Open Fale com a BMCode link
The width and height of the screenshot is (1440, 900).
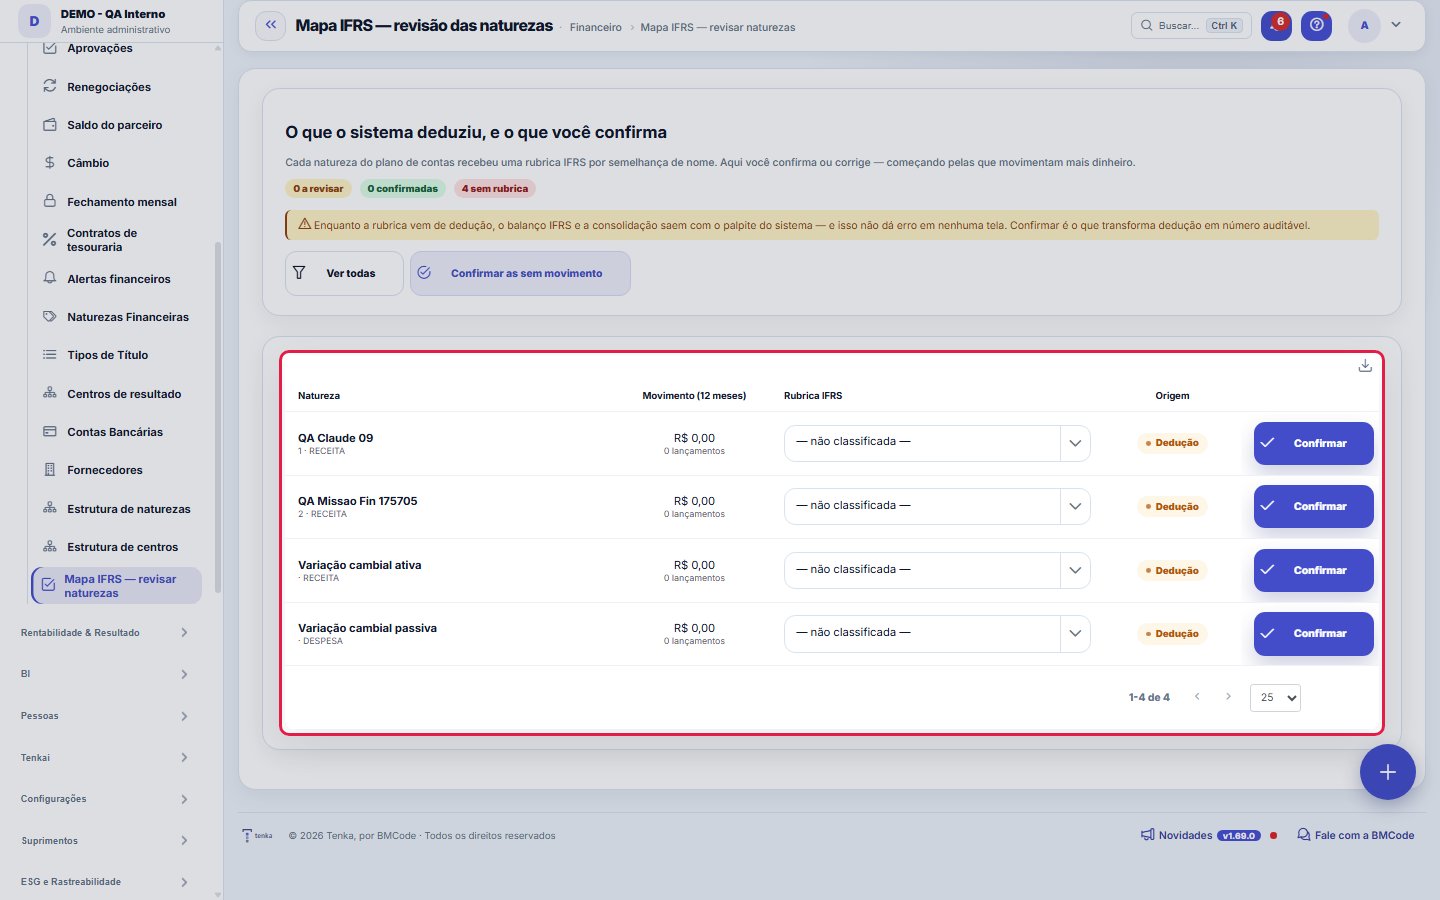(x=1356, y=835)
